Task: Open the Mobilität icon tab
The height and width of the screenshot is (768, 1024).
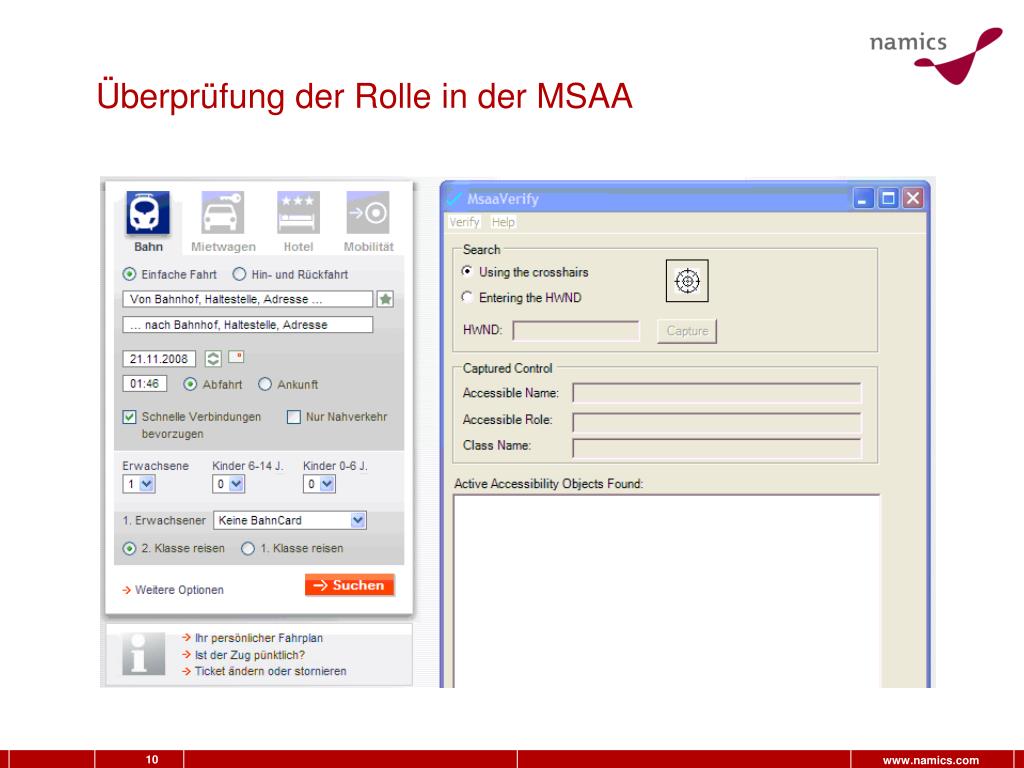Action: pyautogui.click(x=368, y=213)
